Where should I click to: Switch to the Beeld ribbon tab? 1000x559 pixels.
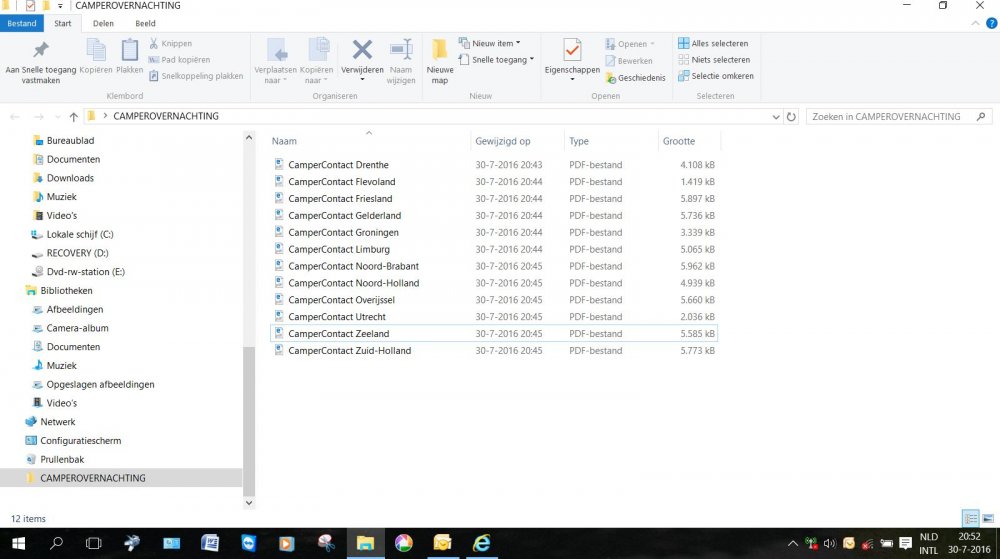(145, 22)
